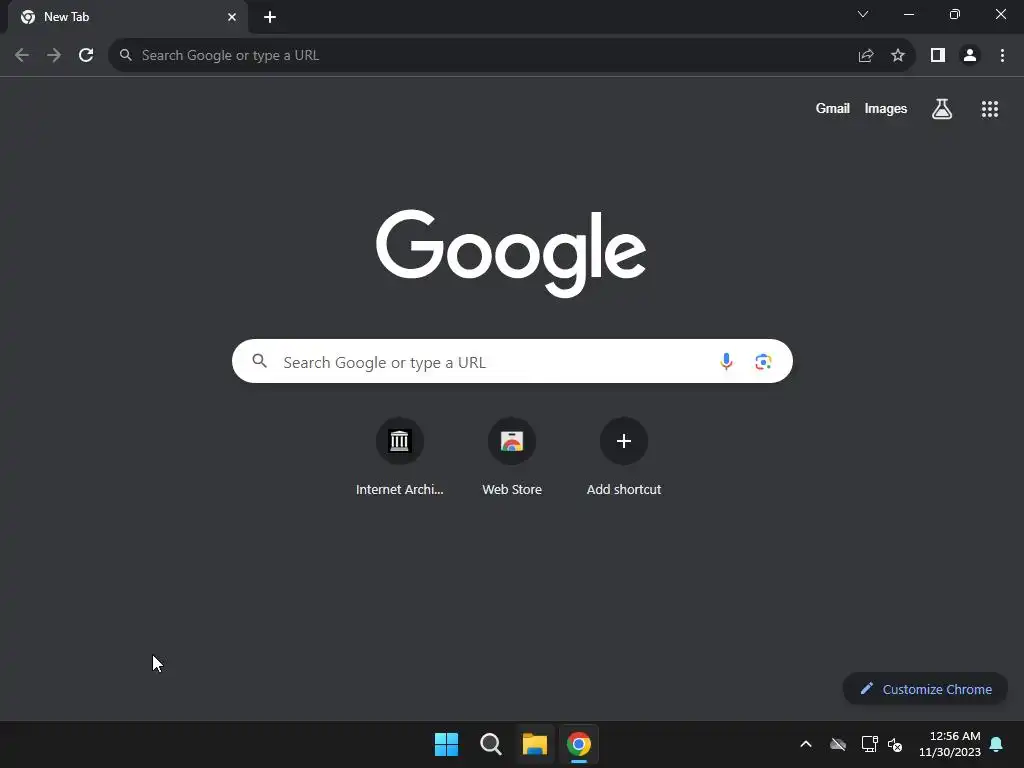This screenshot has width=1024, height=768.
Task: Click the magnifier in Google search box
Action: coord(260,361)
